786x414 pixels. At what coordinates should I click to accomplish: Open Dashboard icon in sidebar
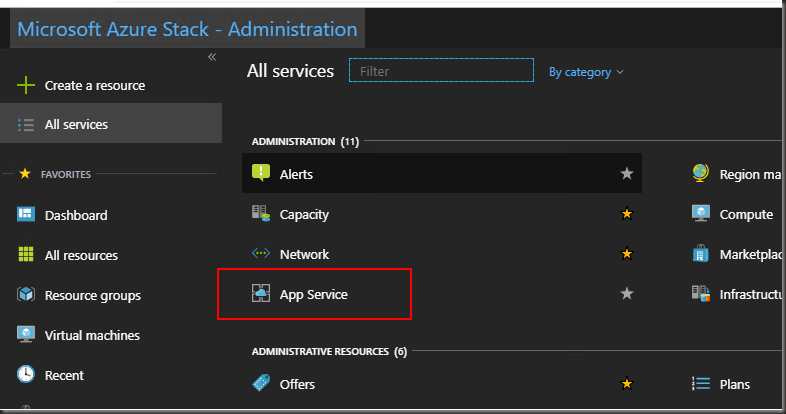[x=27, y=215]
